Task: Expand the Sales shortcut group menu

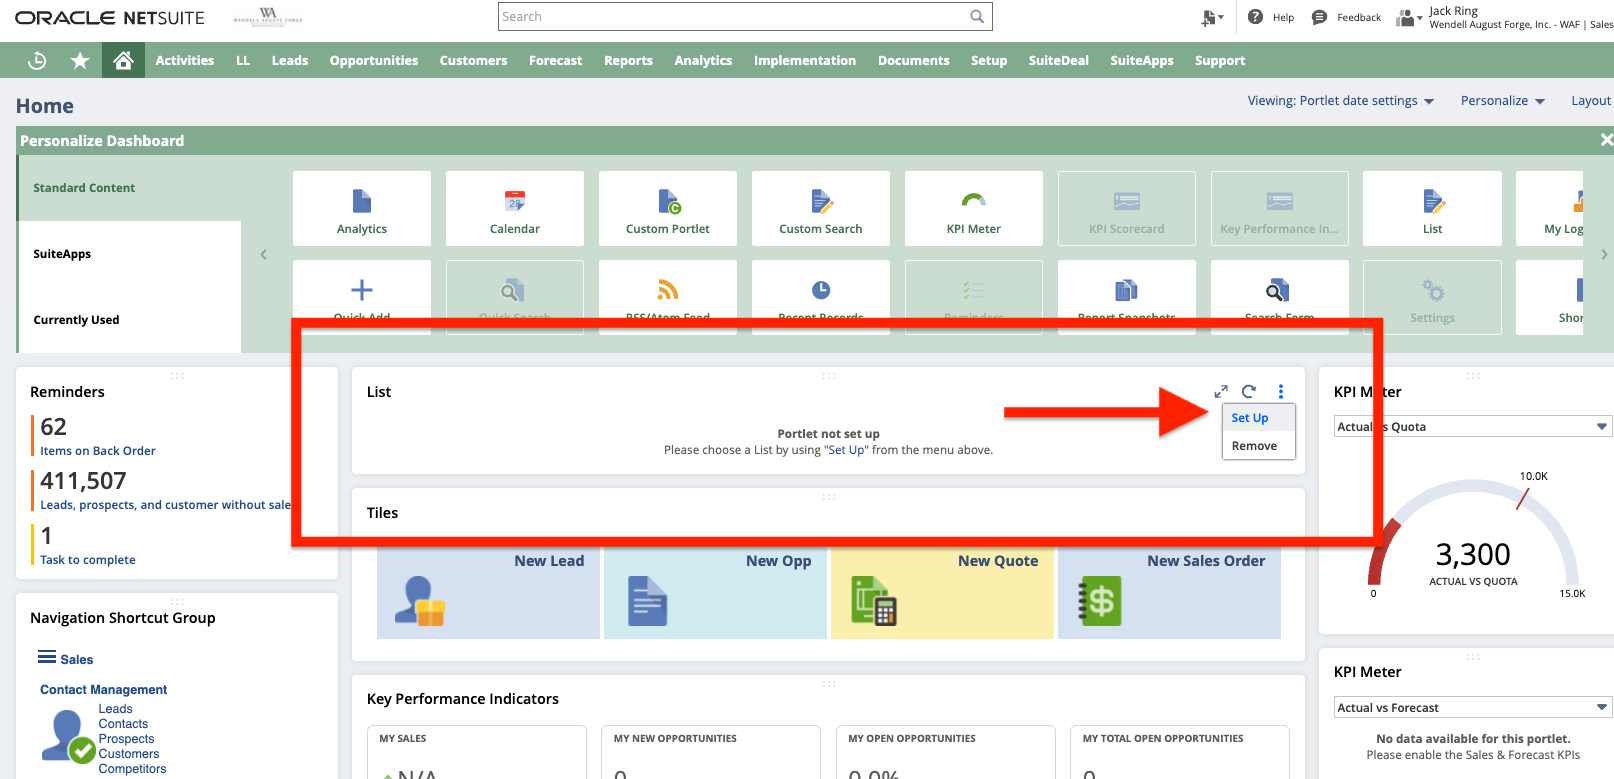Action: (47, 658)
